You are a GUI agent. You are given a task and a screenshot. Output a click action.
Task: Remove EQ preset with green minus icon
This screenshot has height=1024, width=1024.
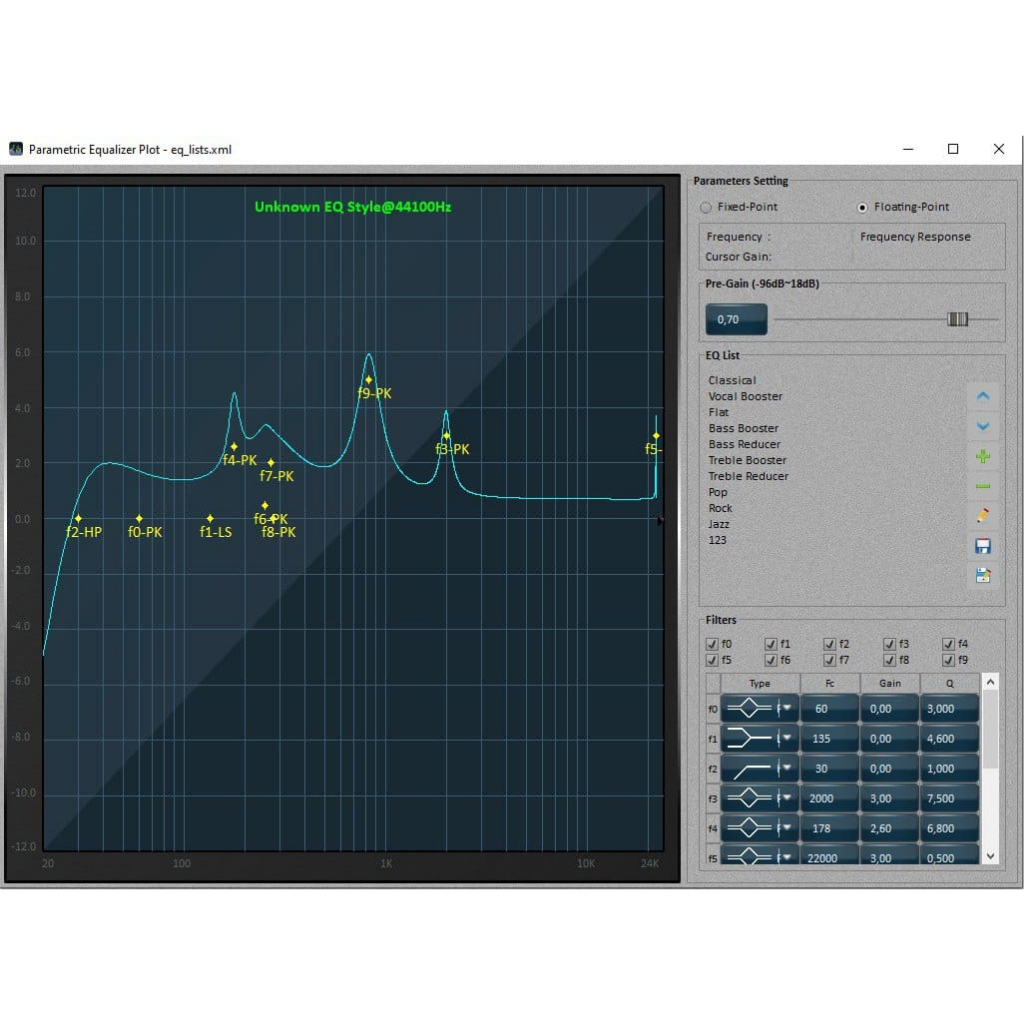pyautogui.click(x=982, y=486)
